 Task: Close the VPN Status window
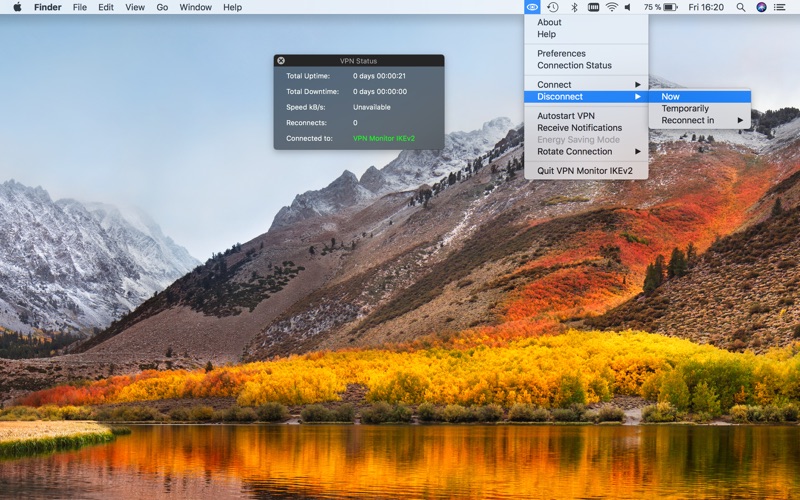281,61
